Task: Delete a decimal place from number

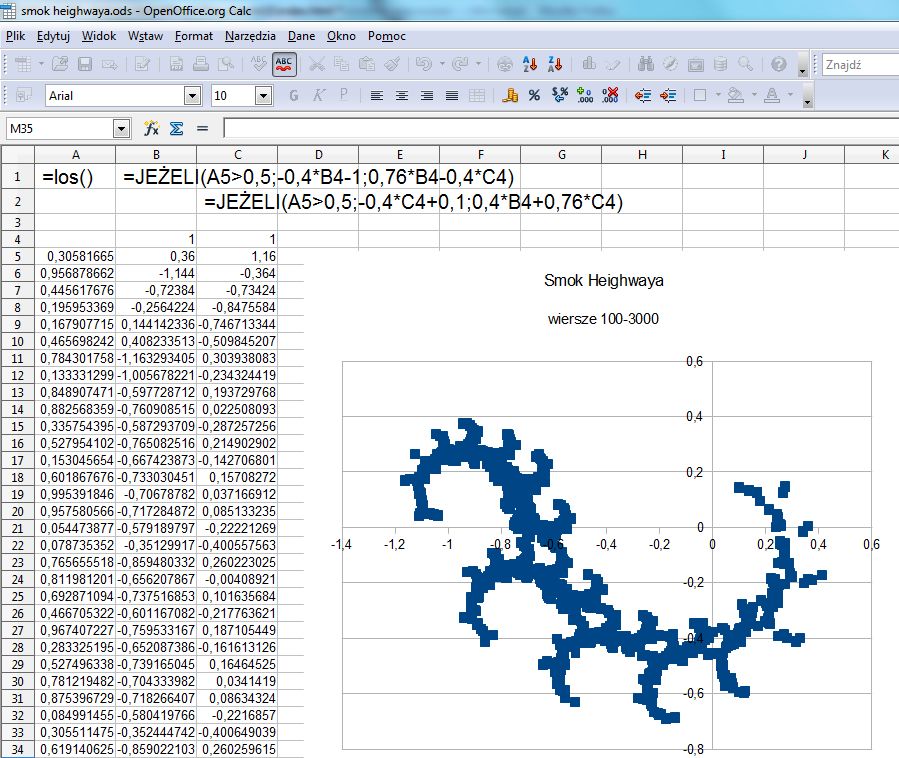Action: (611, 96)
